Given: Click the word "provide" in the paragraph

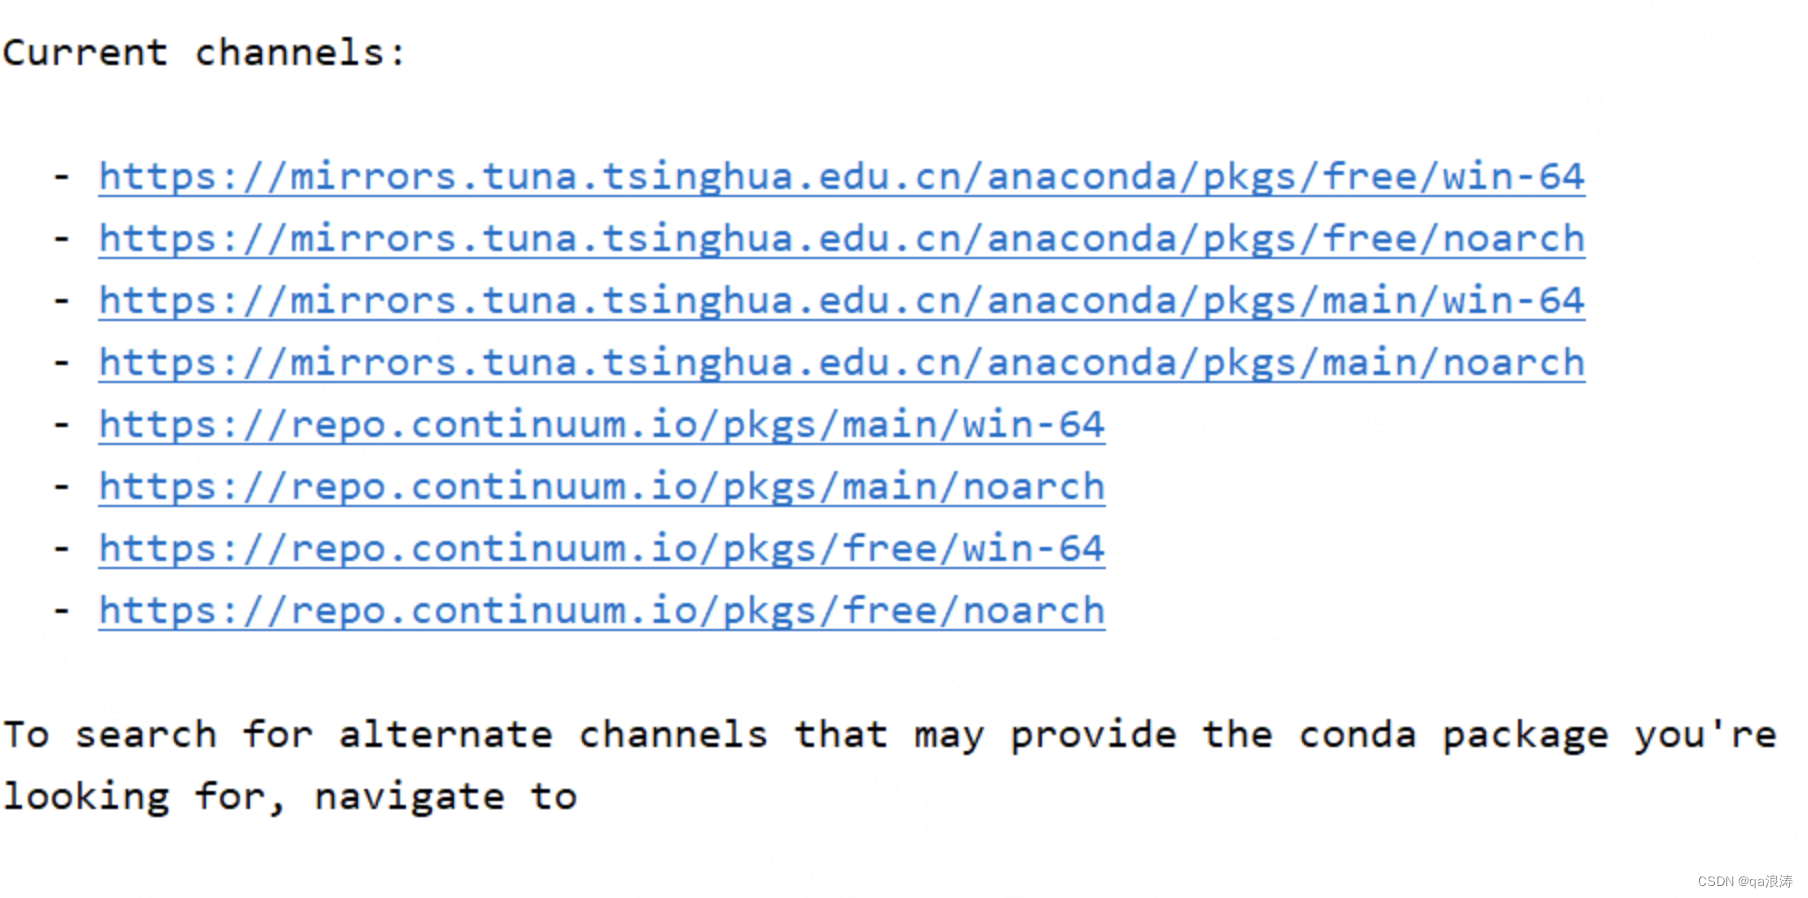Looking at the screenshot, I should click(x=1093, y=737).
